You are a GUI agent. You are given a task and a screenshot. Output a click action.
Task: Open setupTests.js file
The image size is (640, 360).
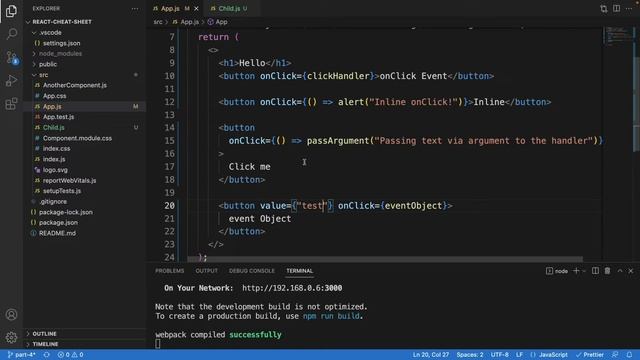[62, 191]
